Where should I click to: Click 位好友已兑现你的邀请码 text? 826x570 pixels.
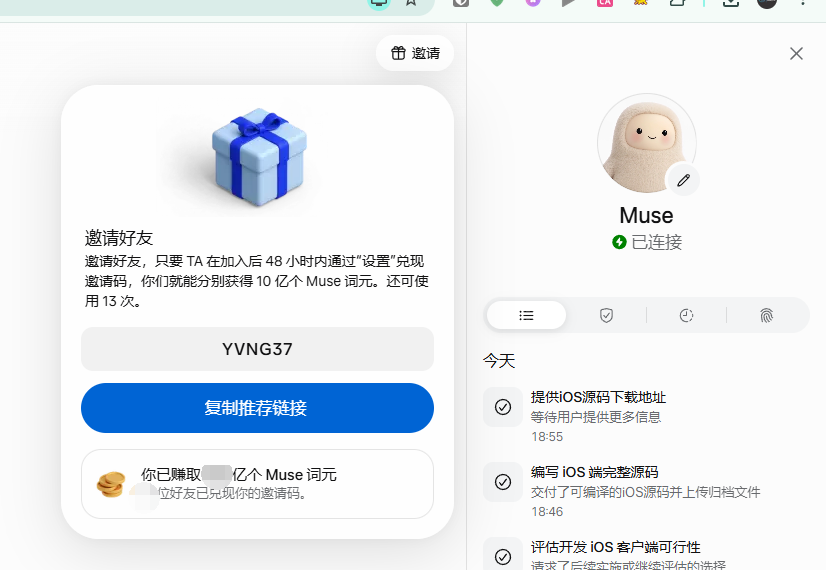coord(232,493)
